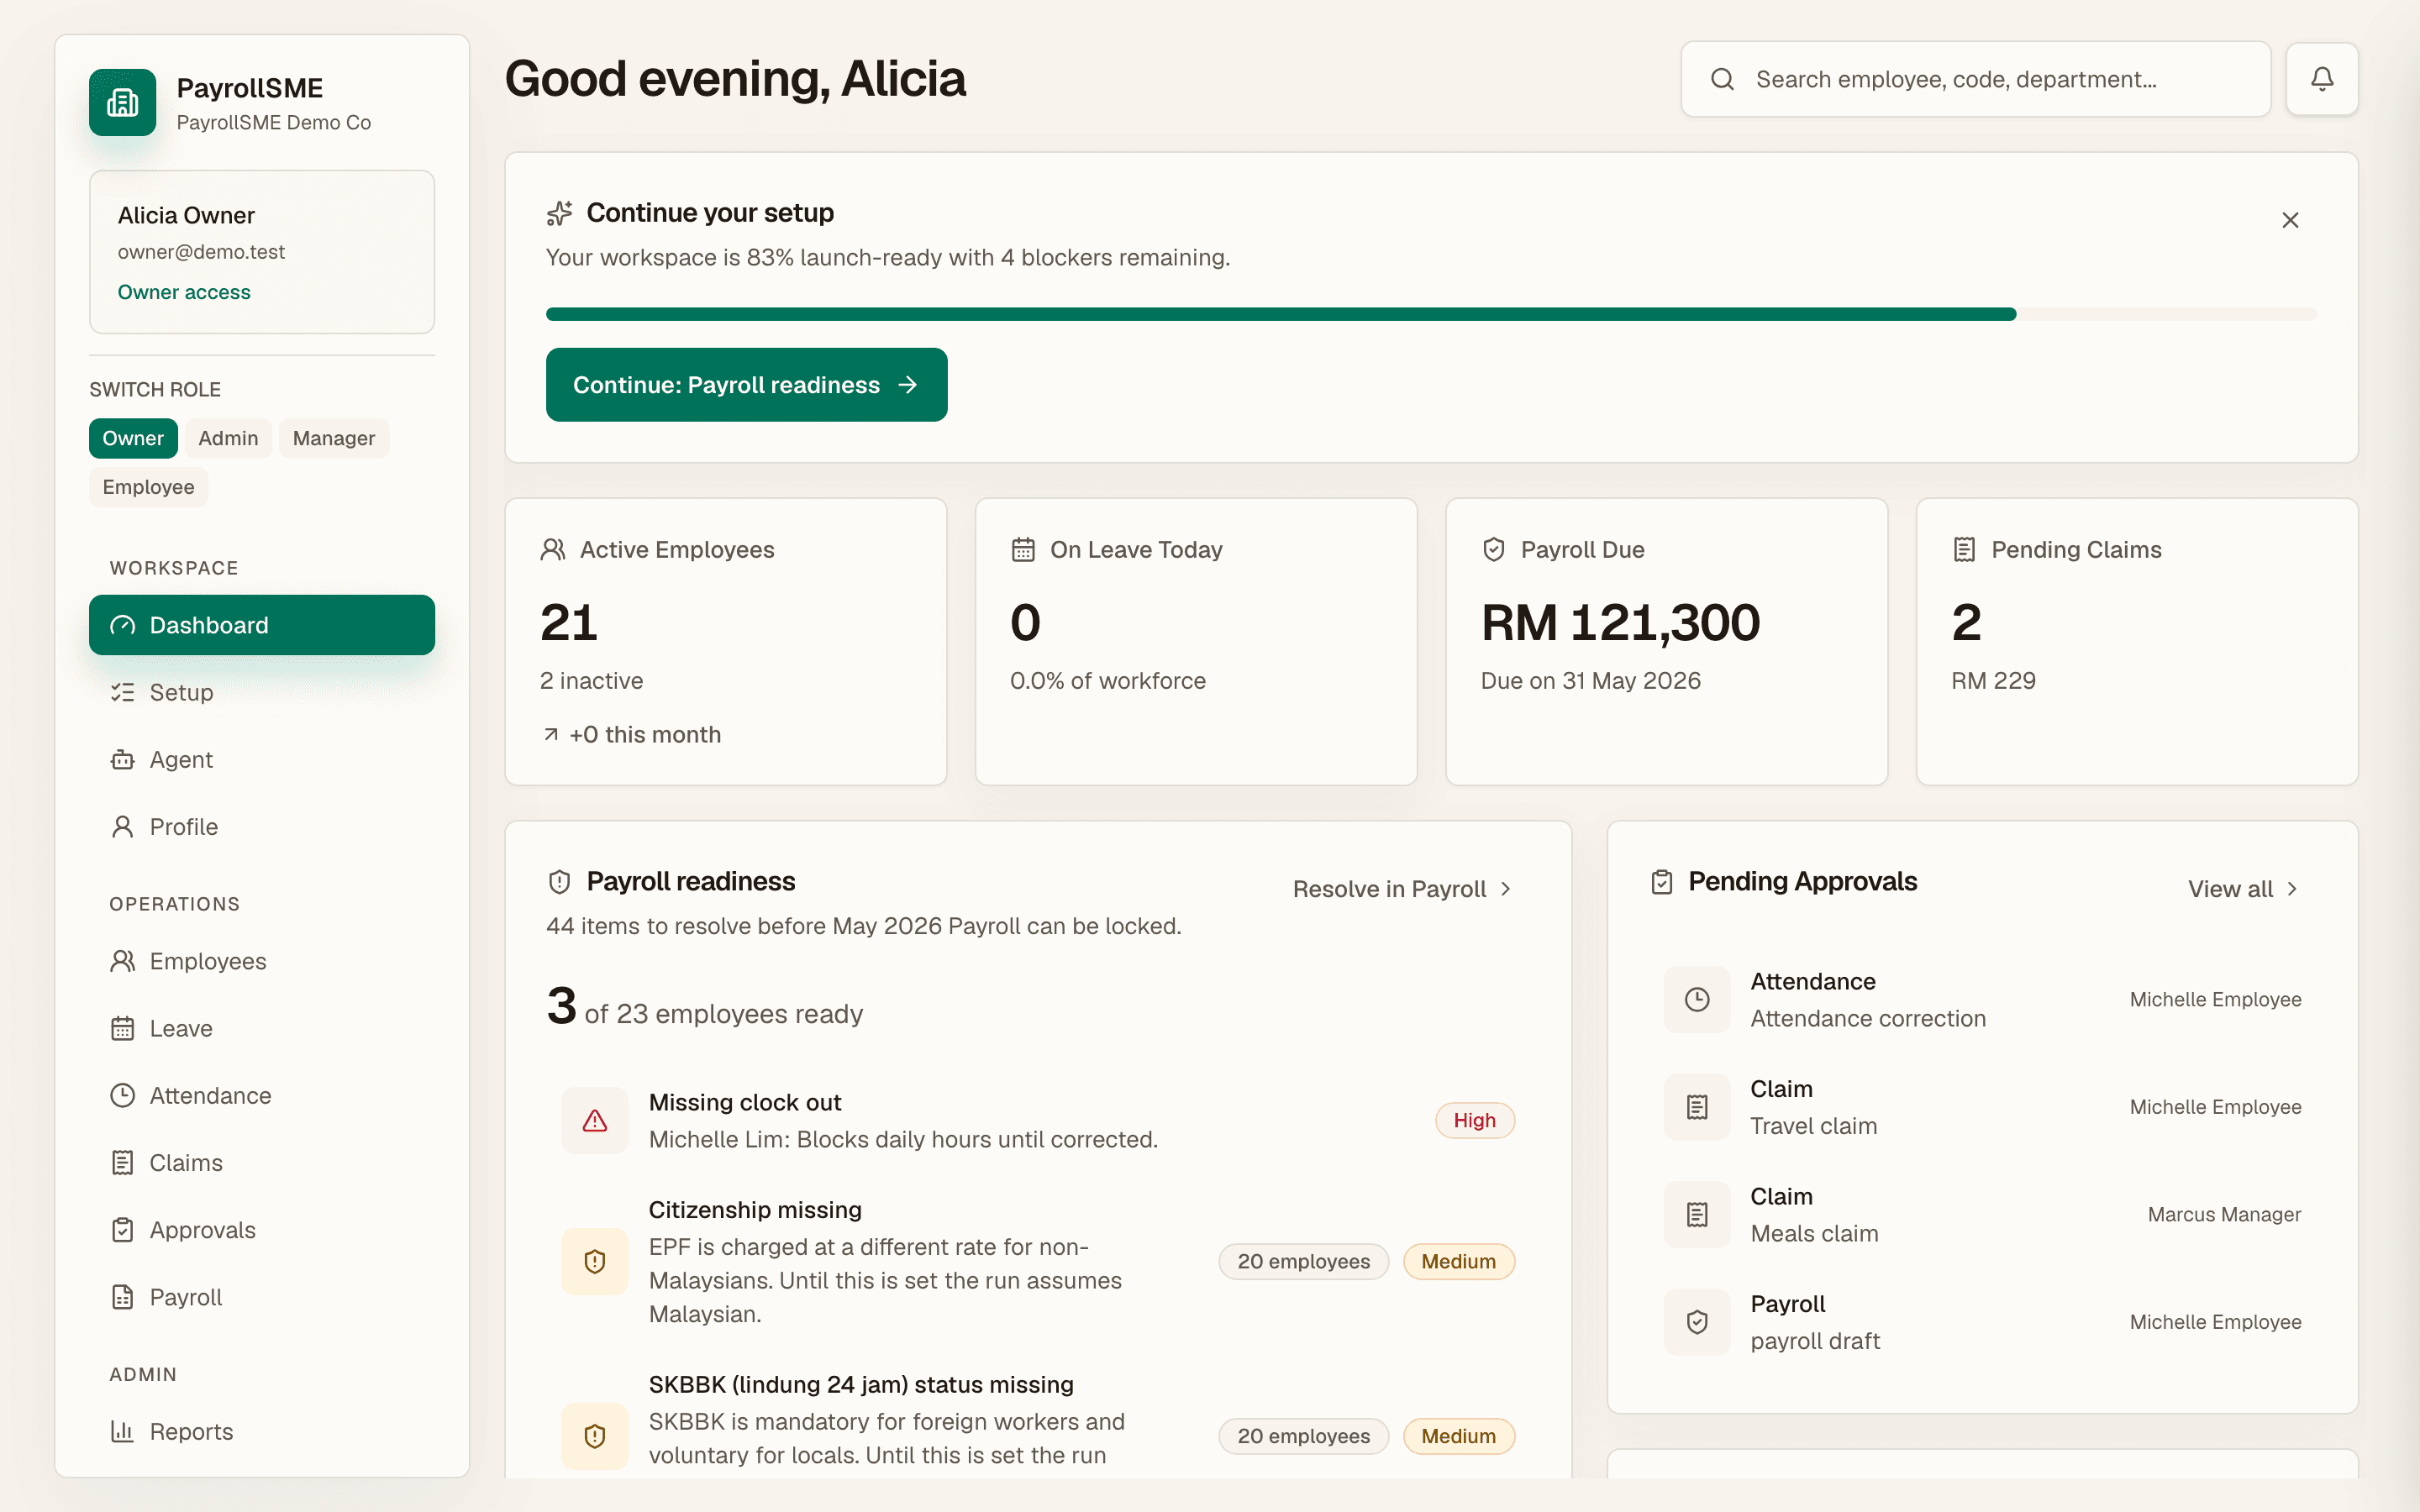Open Dashboard in the sidebar
This screenshot has height=1512, width=2420.
coord(262,625)
